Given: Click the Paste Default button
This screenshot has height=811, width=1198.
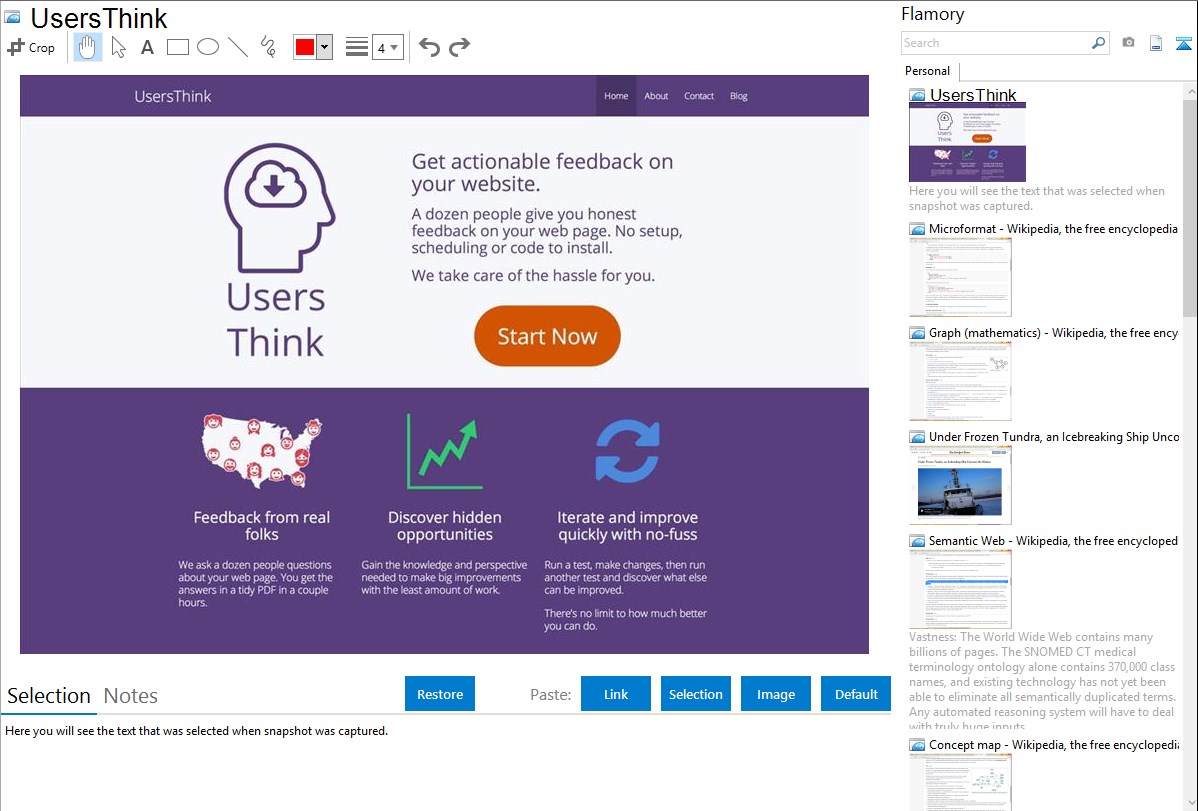Looking at the screenshot, I should [856, 694].
